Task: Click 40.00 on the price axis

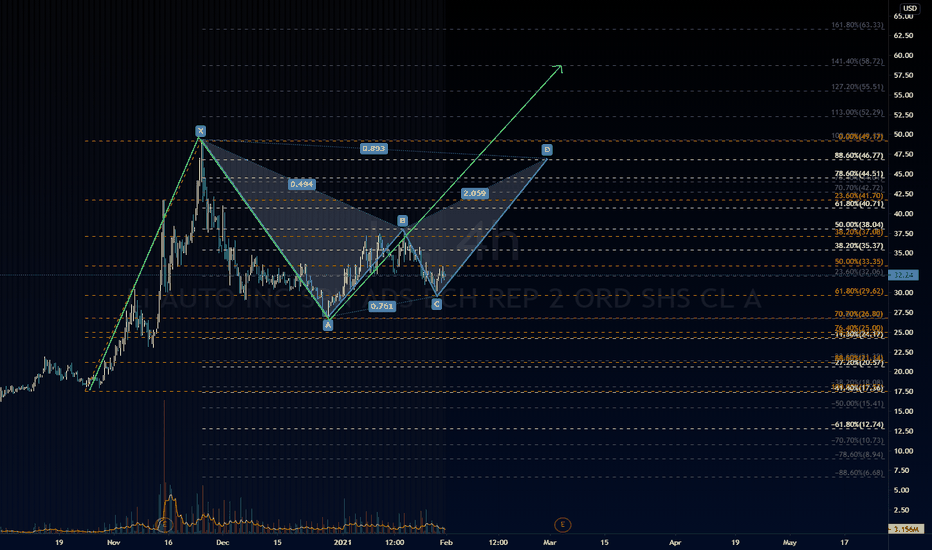Action: coord(903,213)
